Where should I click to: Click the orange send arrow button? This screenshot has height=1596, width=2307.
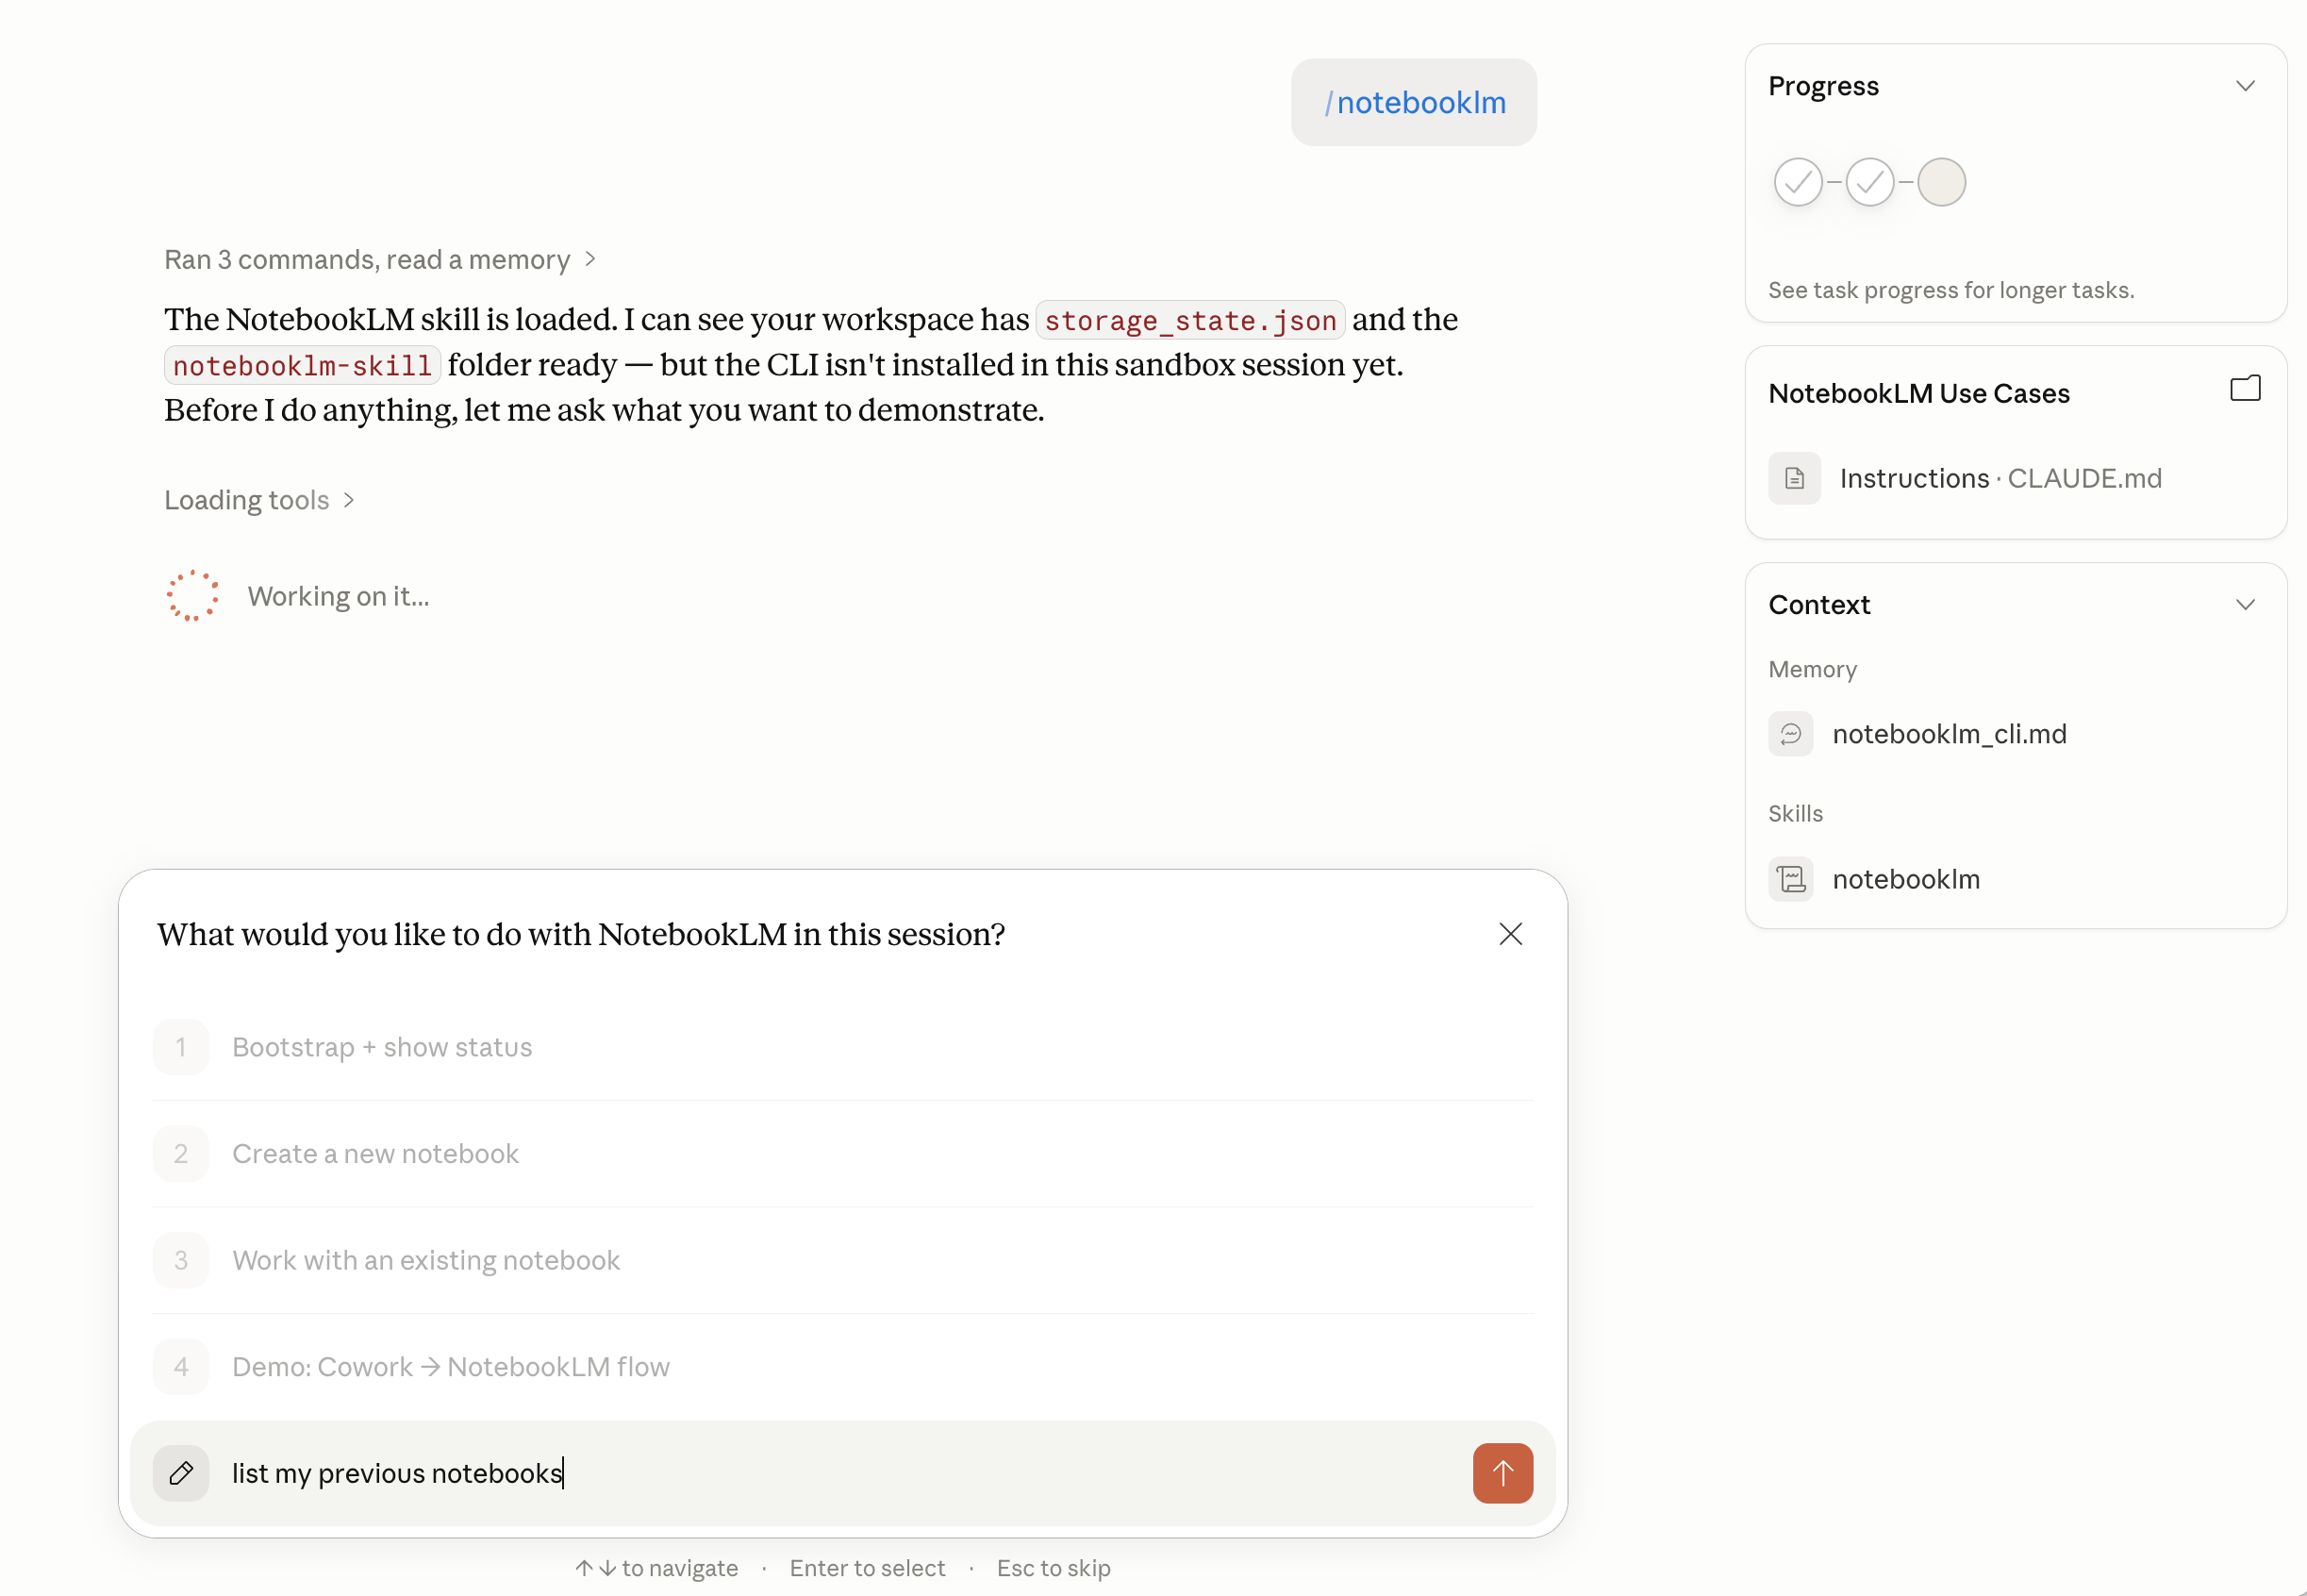[1501, 1472]
